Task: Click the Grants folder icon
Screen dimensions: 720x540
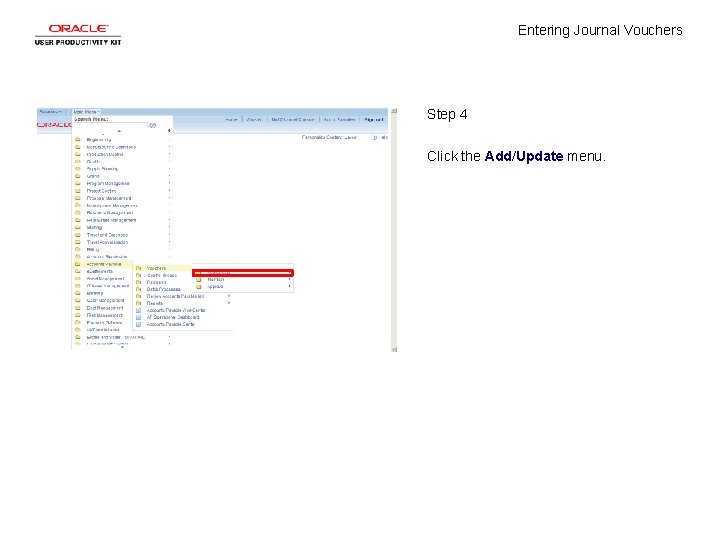Action: click(x=78, y=176)
